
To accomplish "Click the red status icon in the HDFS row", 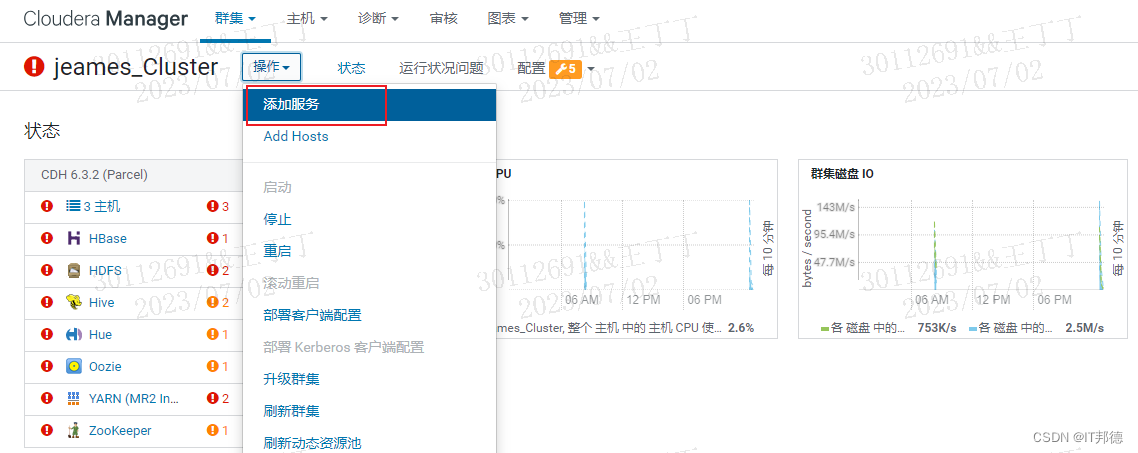I will point(47,270).
